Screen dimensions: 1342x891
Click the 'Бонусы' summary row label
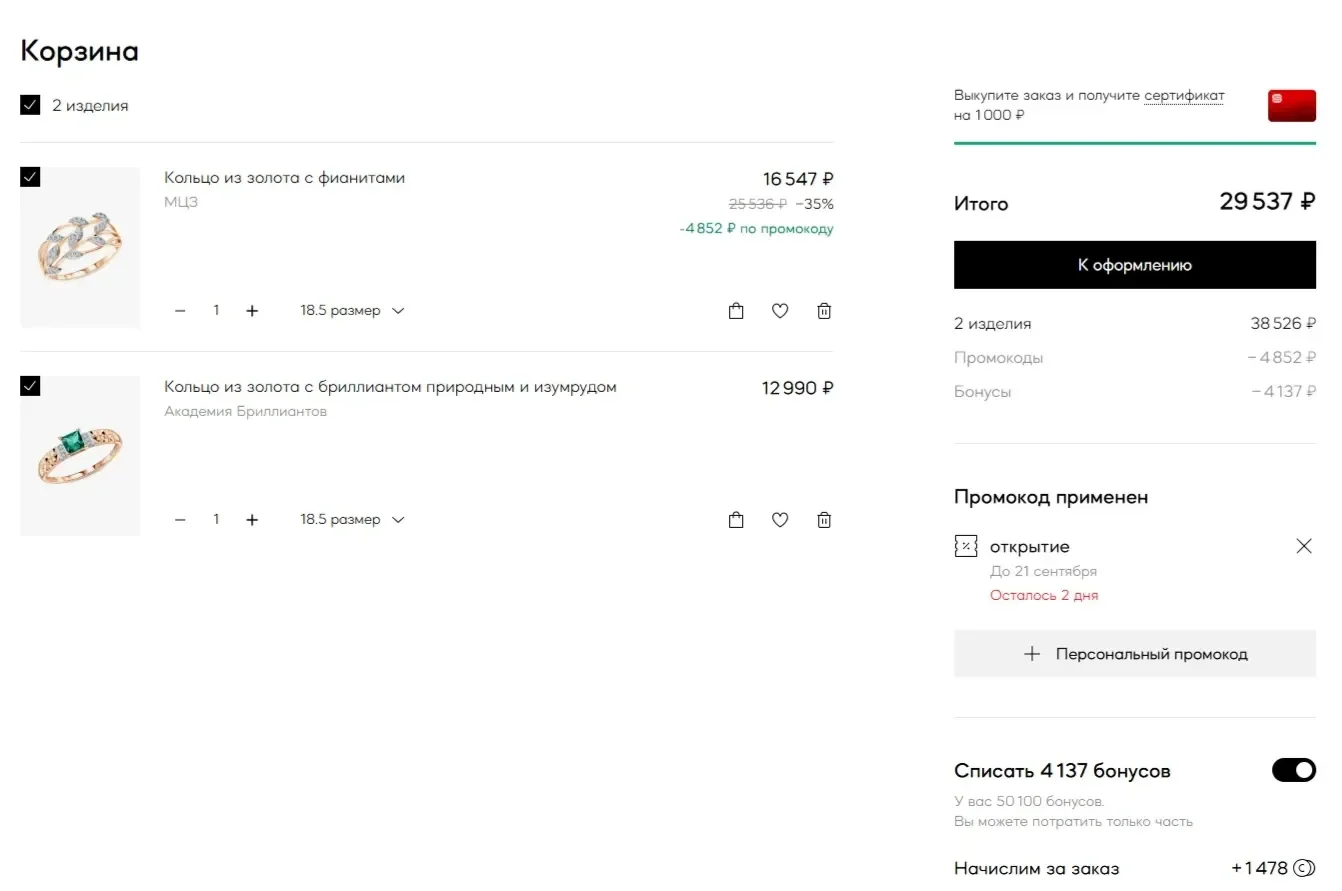[x=982, y=391]
